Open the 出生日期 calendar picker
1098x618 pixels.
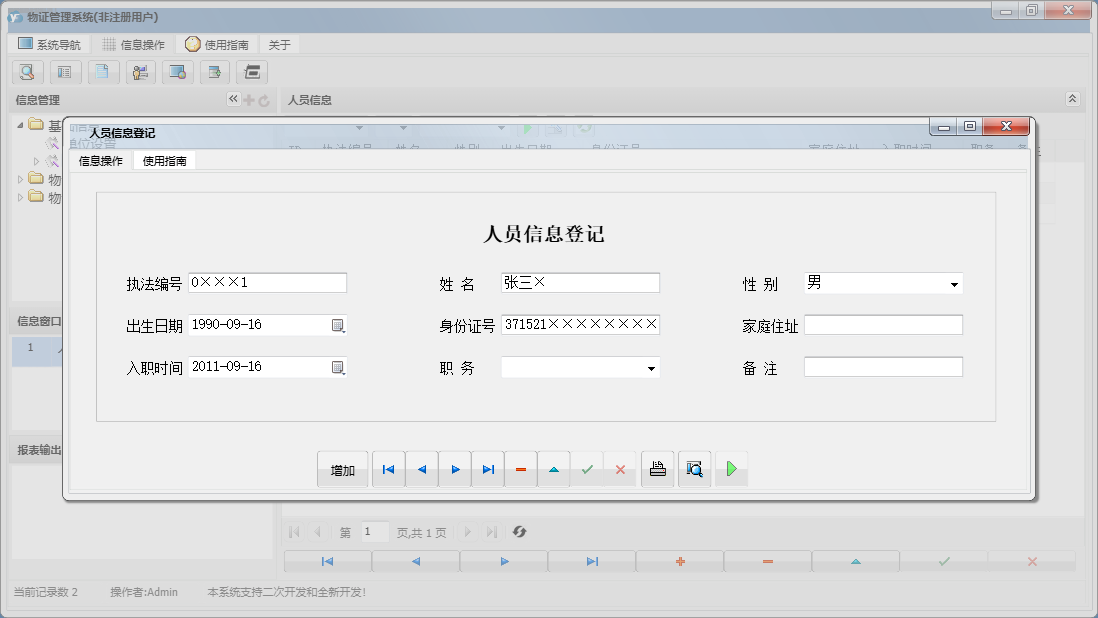[x=338, y=325]
